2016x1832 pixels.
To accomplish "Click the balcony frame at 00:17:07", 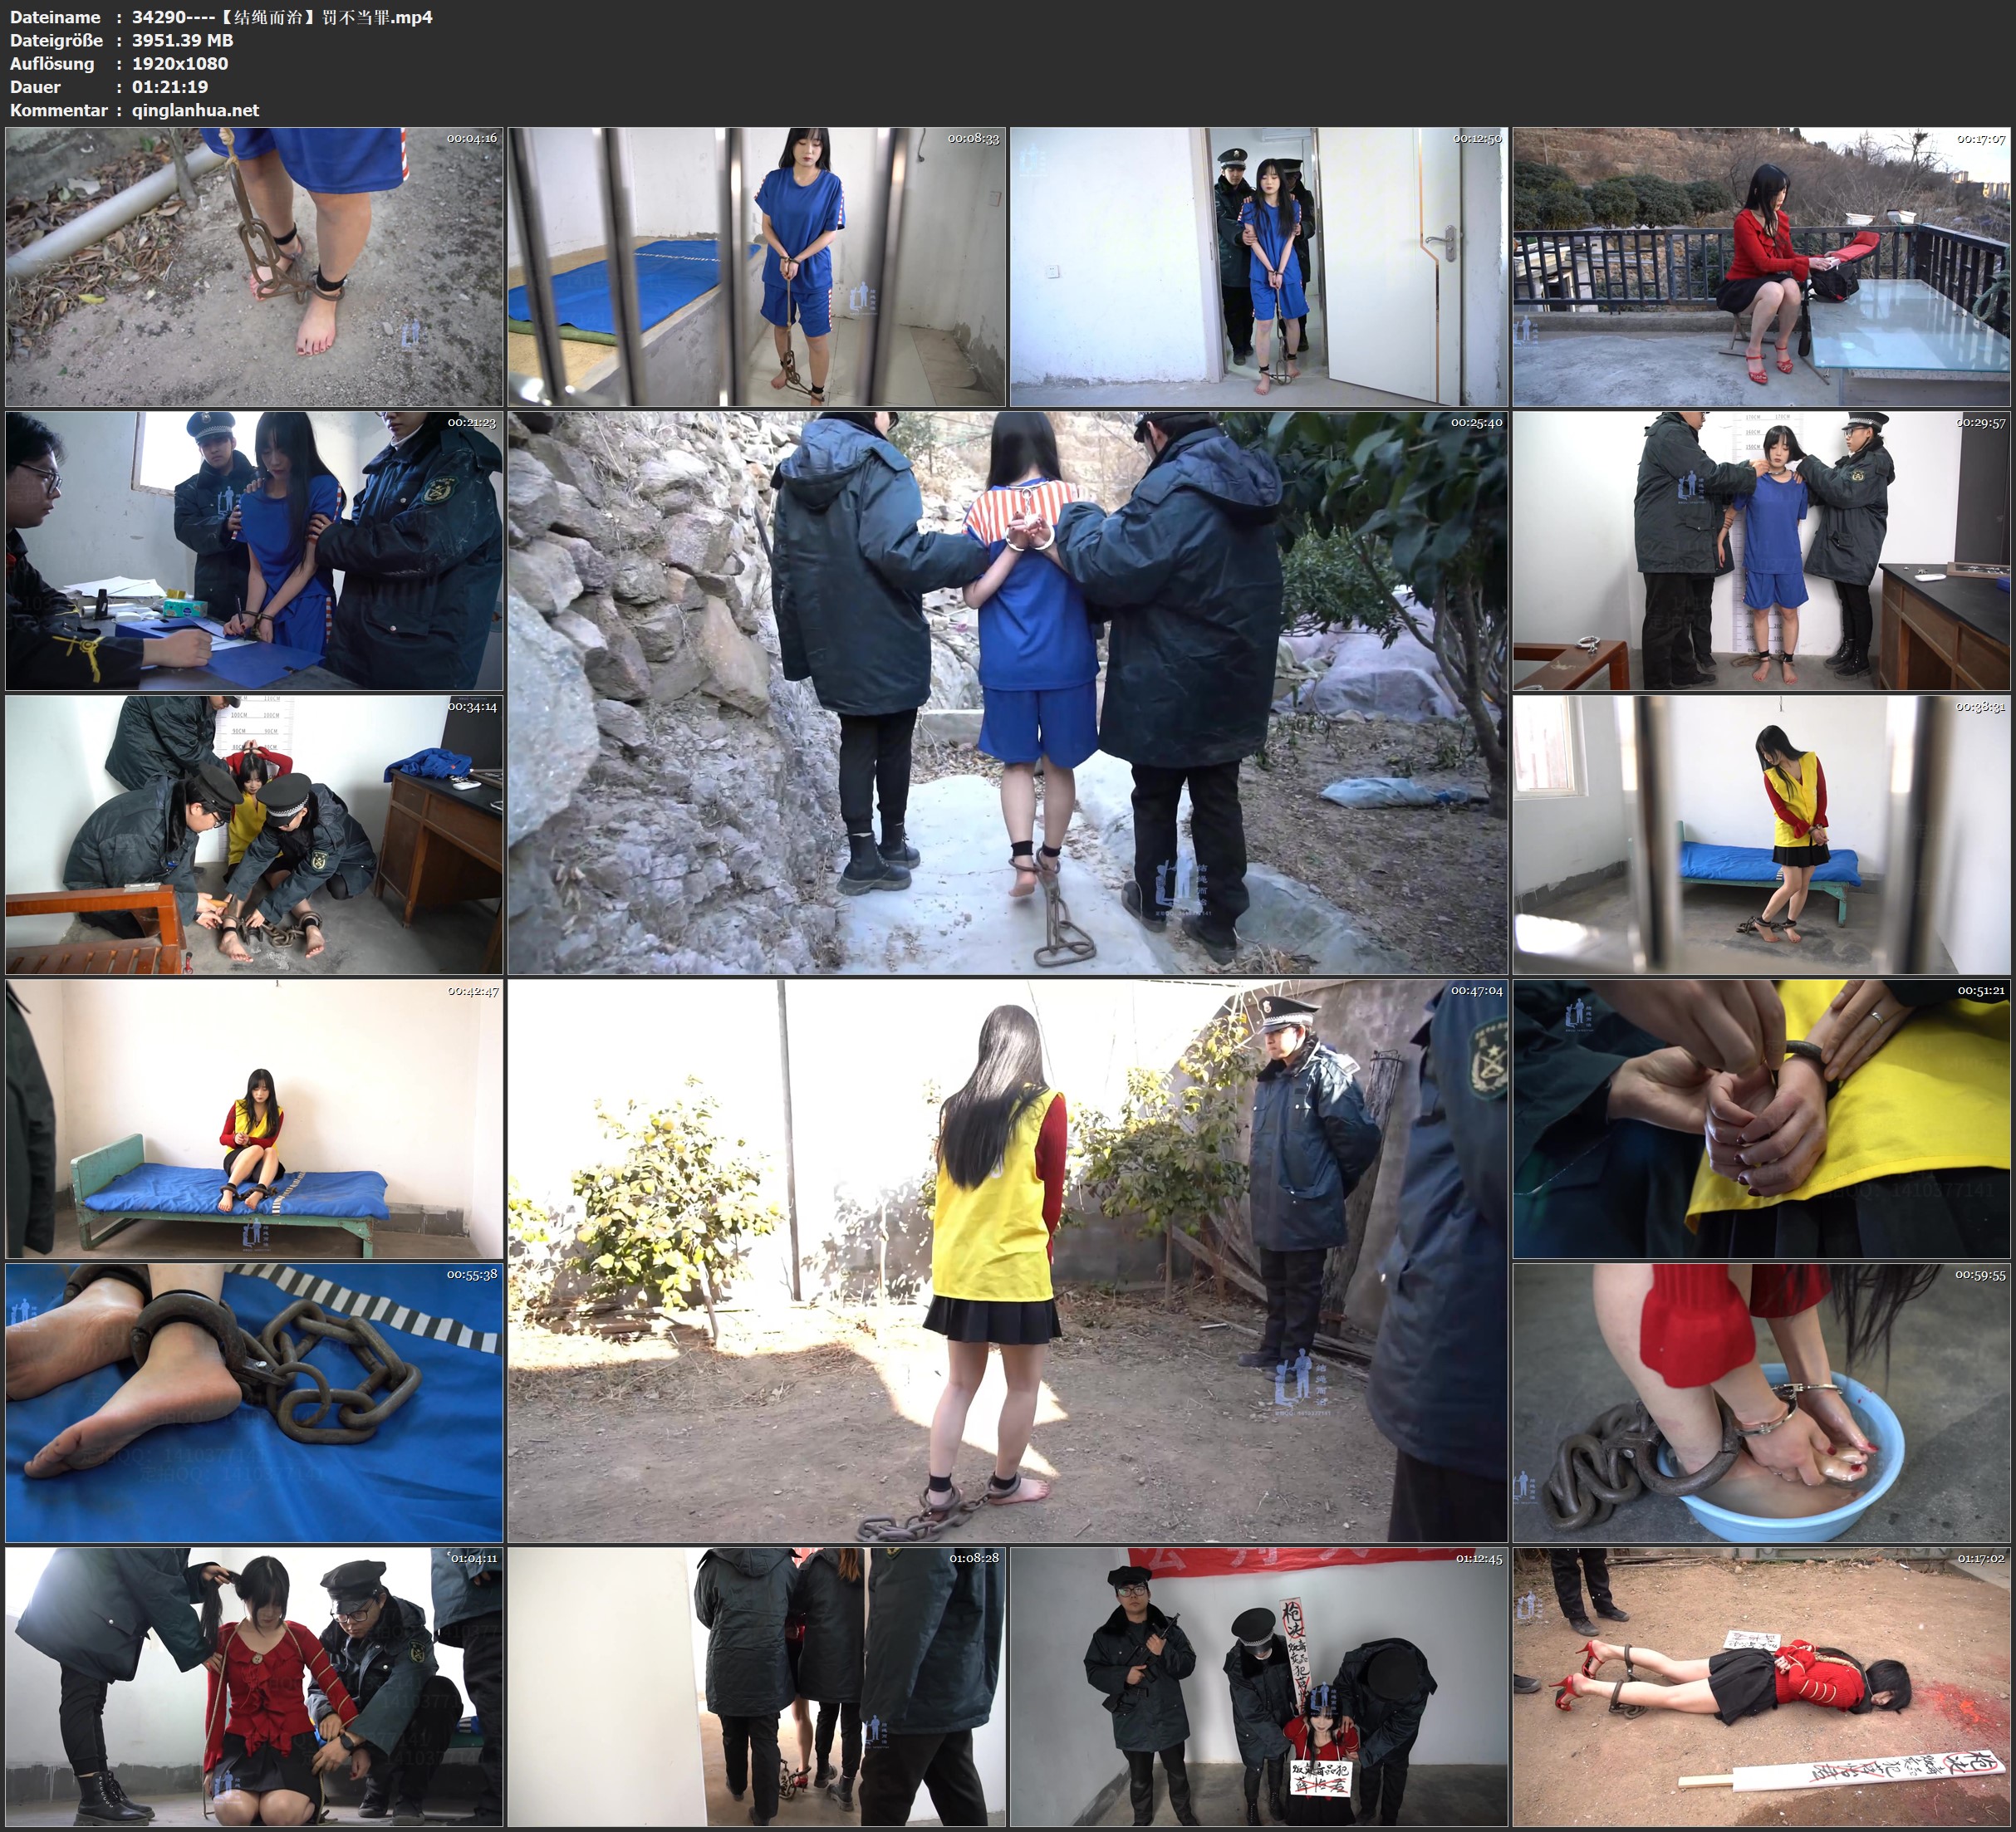I will (1761, 266).
